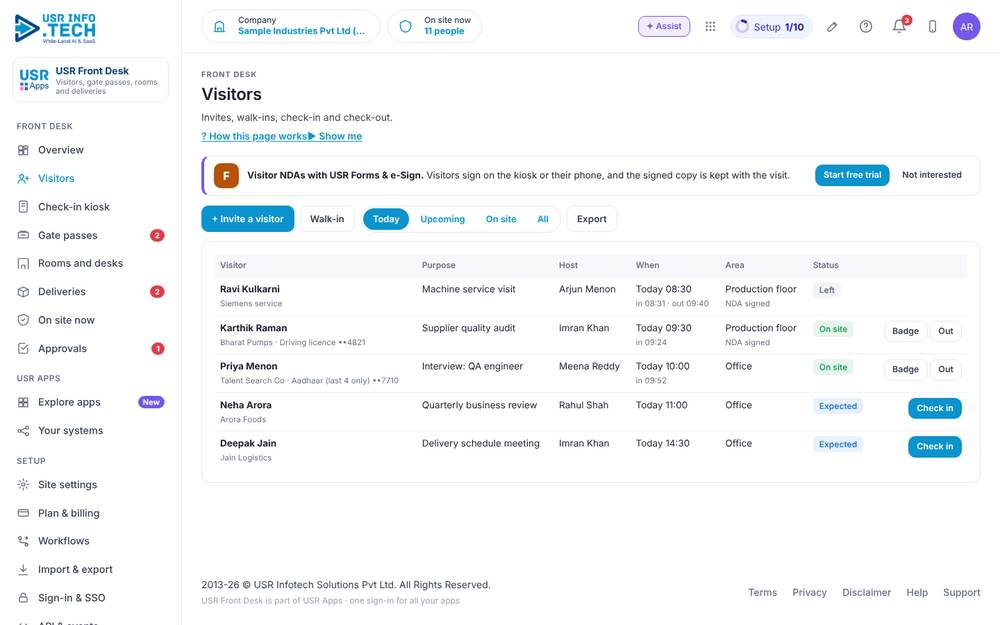Open the Company selector Sample Industries
The height and width of the screenshot is (625, 1000).
coord(291,26)
